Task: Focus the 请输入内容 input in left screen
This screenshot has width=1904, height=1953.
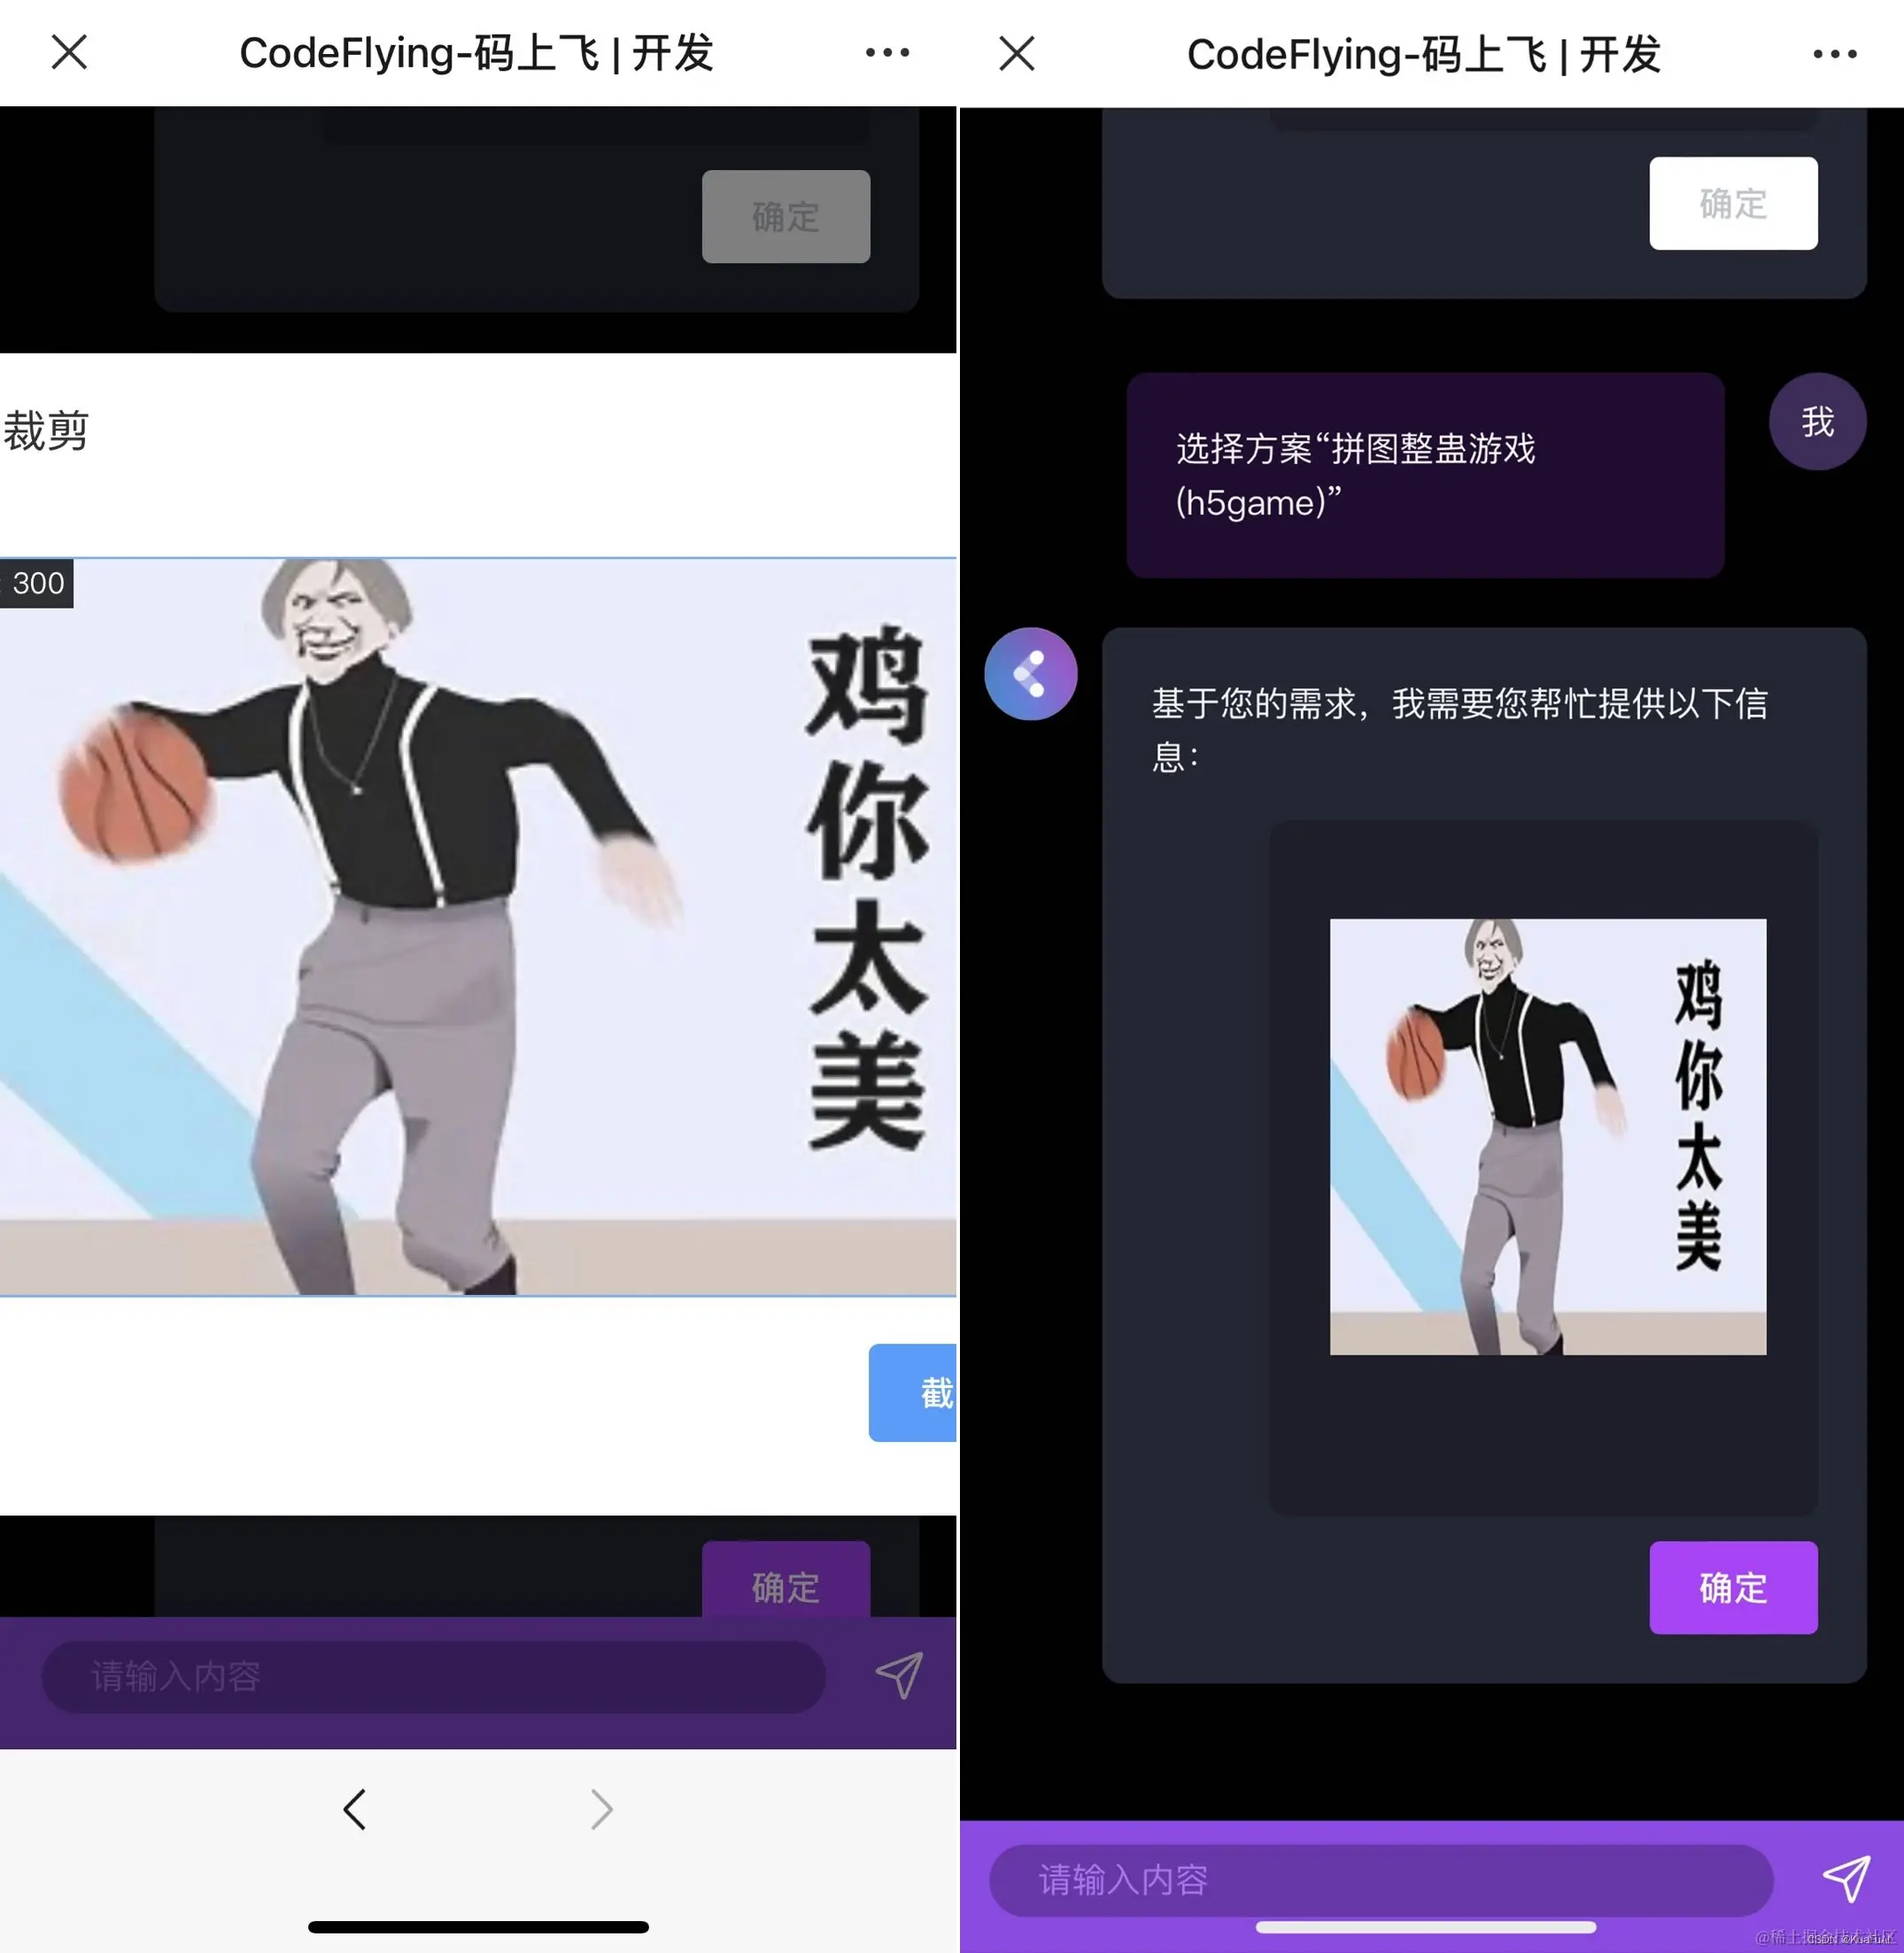Action: 434,1676
